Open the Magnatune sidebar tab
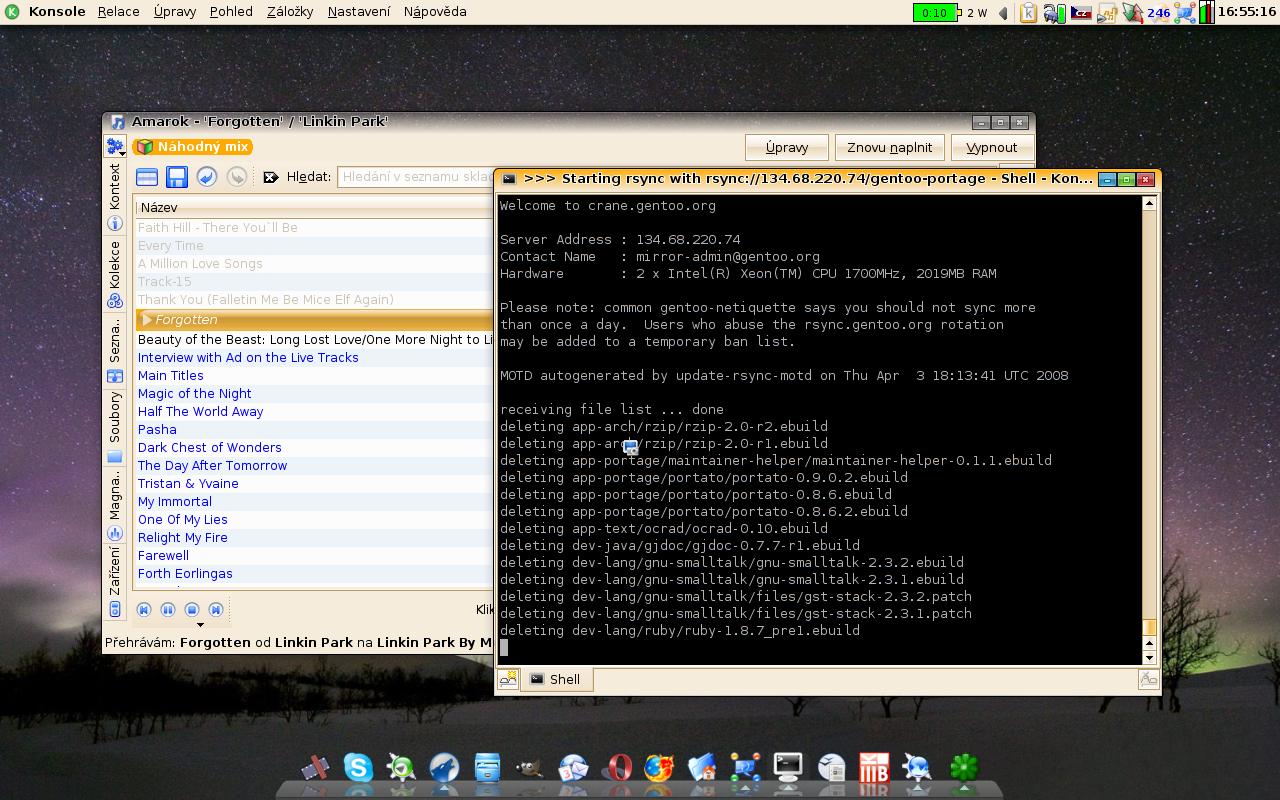The height and width of the screenshot is (800, 1280). click(x=115, y=504)
